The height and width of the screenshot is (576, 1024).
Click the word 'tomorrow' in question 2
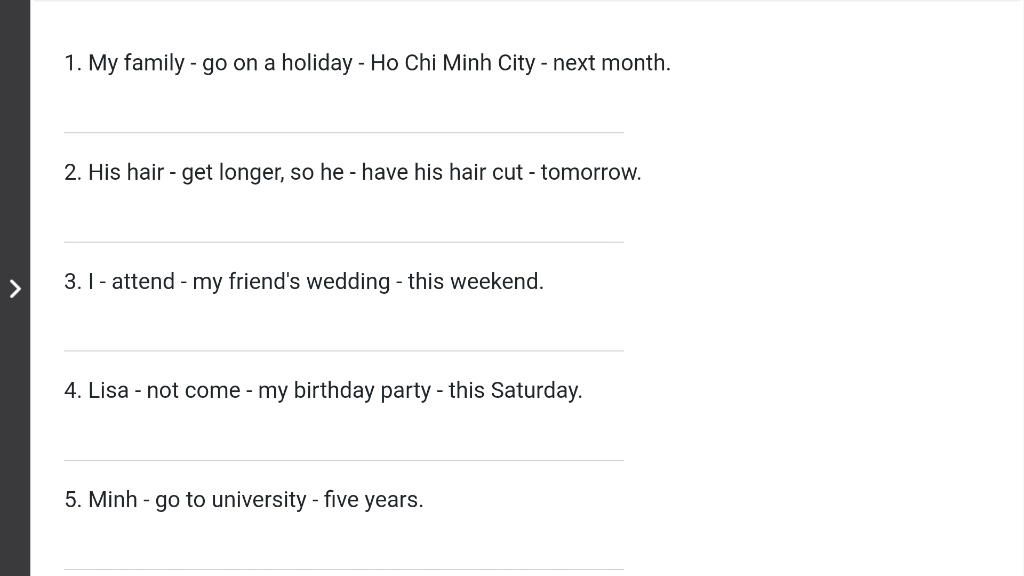coord(590,173)
